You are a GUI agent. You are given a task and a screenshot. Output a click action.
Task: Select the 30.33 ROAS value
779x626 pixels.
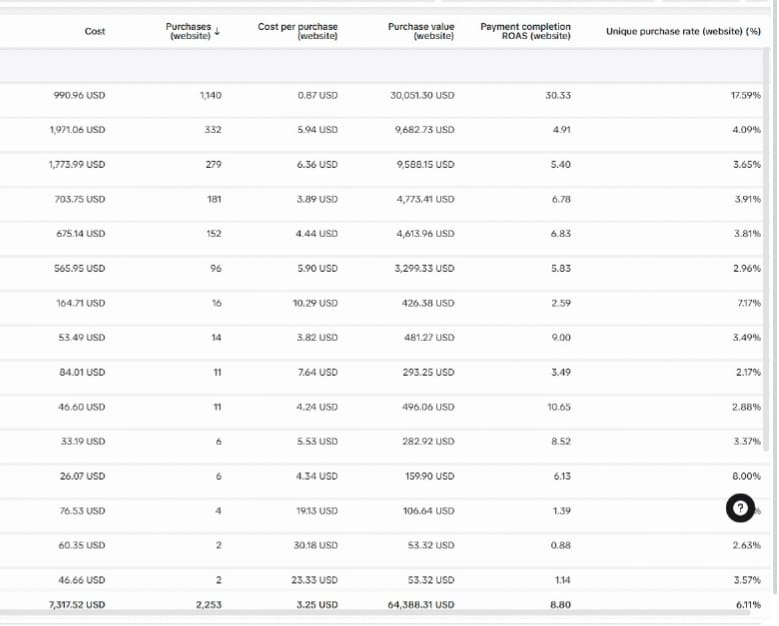[558, 95]
